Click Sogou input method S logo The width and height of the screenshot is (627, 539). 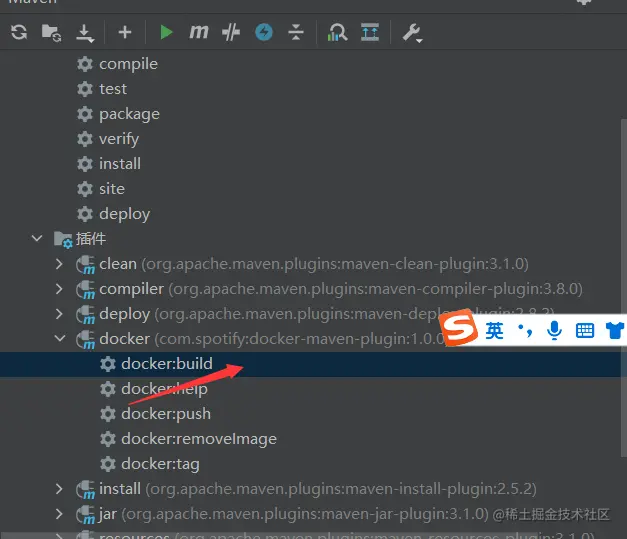tap(459, 327)
